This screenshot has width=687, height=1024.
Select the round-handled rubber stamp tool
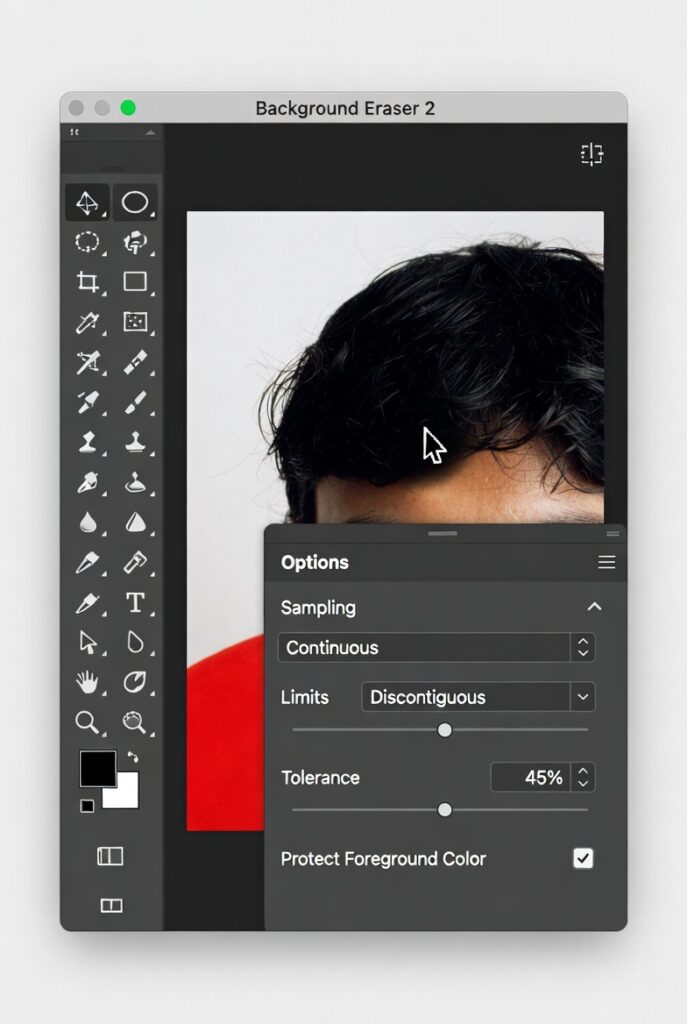coord(135,442)
